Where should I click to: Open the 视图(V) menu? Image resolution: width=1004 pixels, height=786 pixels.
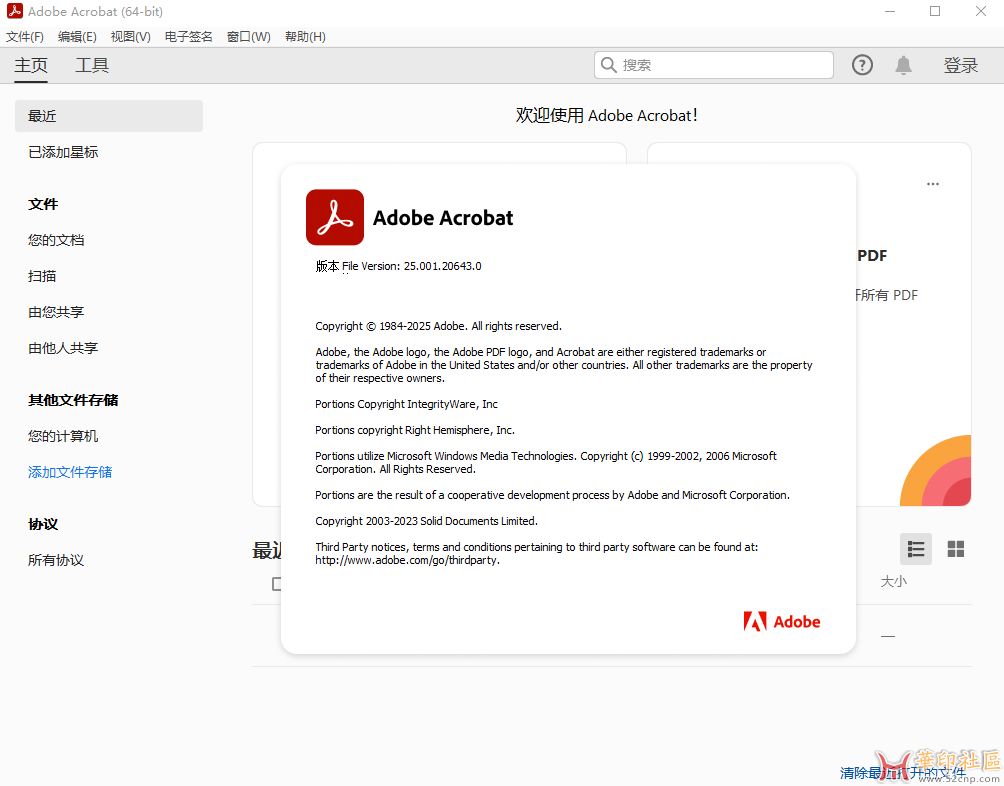131,36
